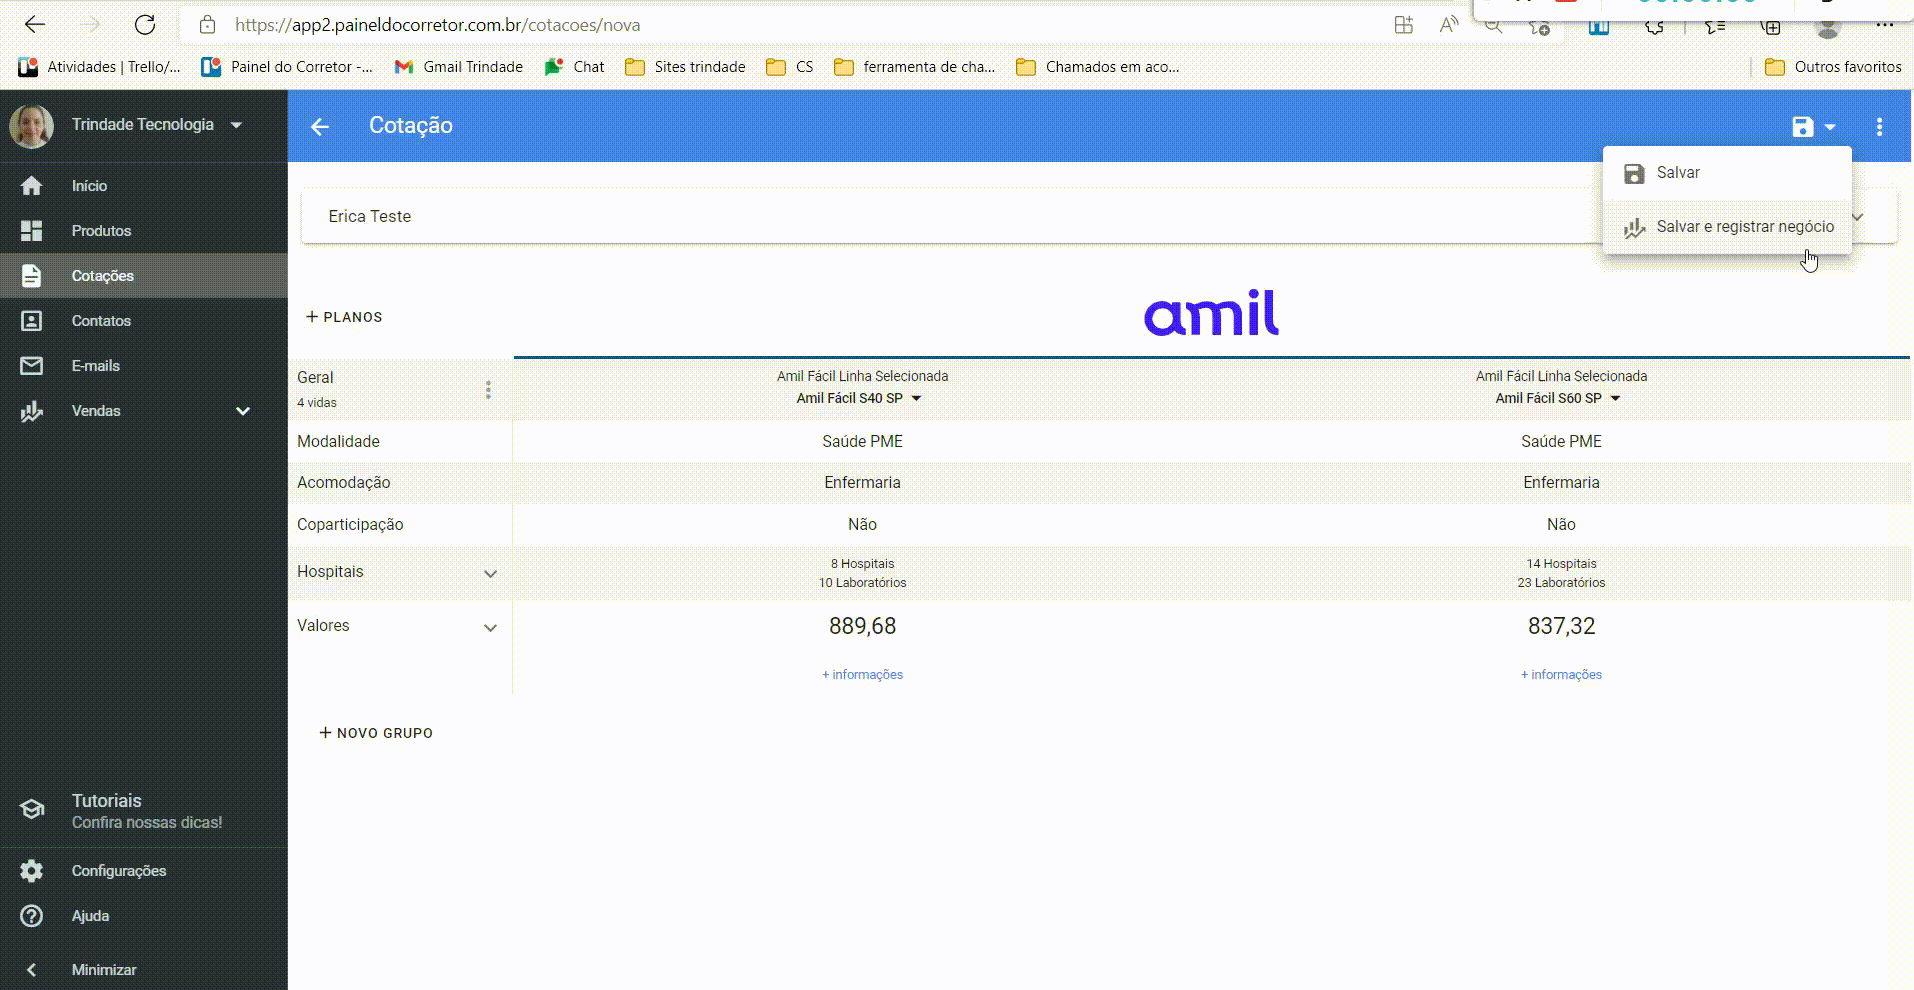Click the value 837,32
The height and width of the screenshot is (990, 1914).
[1561, 626]
